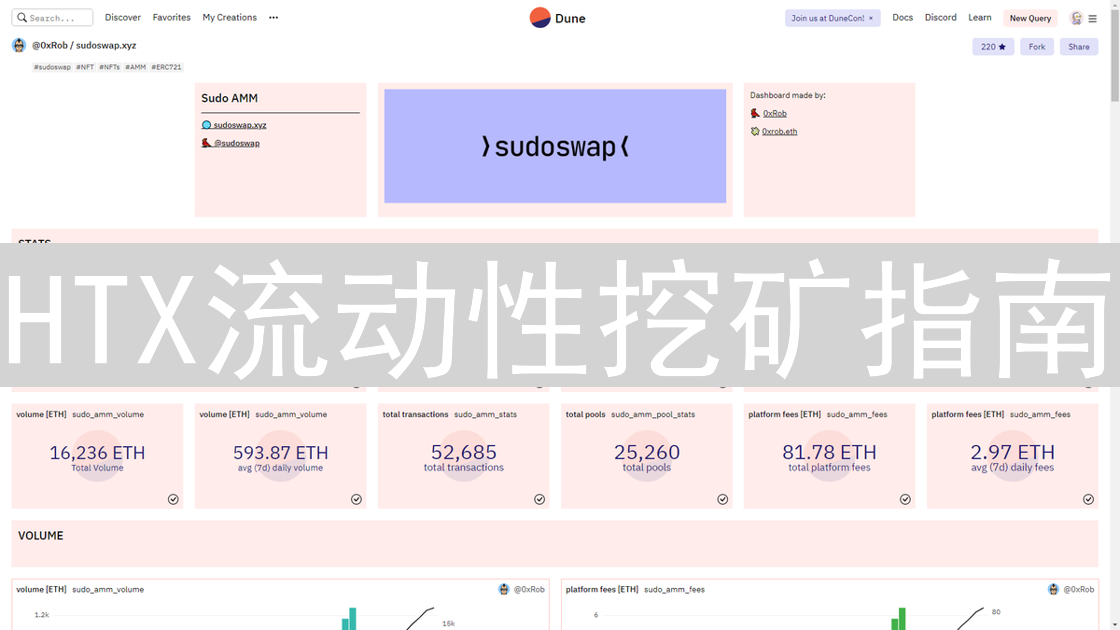Open sudo_amm_volume query on volume chart
Image resolution: width=1120 pixels, height=630 pixels.
(108, 589)
